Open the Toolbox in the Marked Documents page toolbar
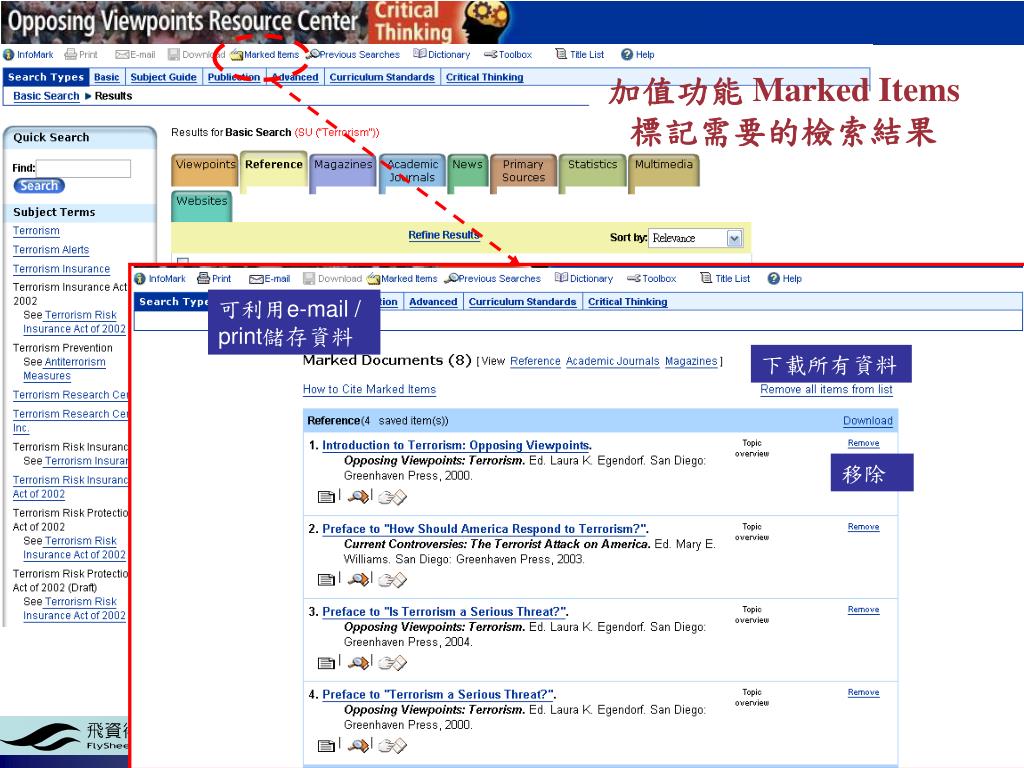 click(652, 279)
